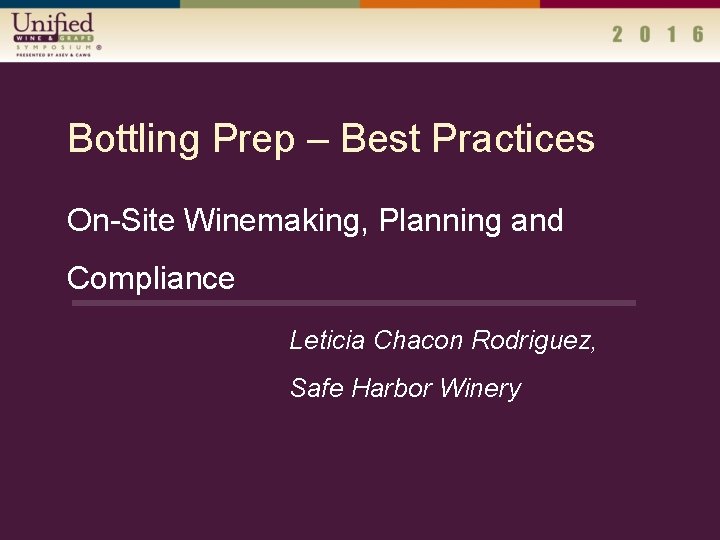Click the On-Site Winemaking, Planning and subtitle line
The image size is (720, 540).
point(315,221)
